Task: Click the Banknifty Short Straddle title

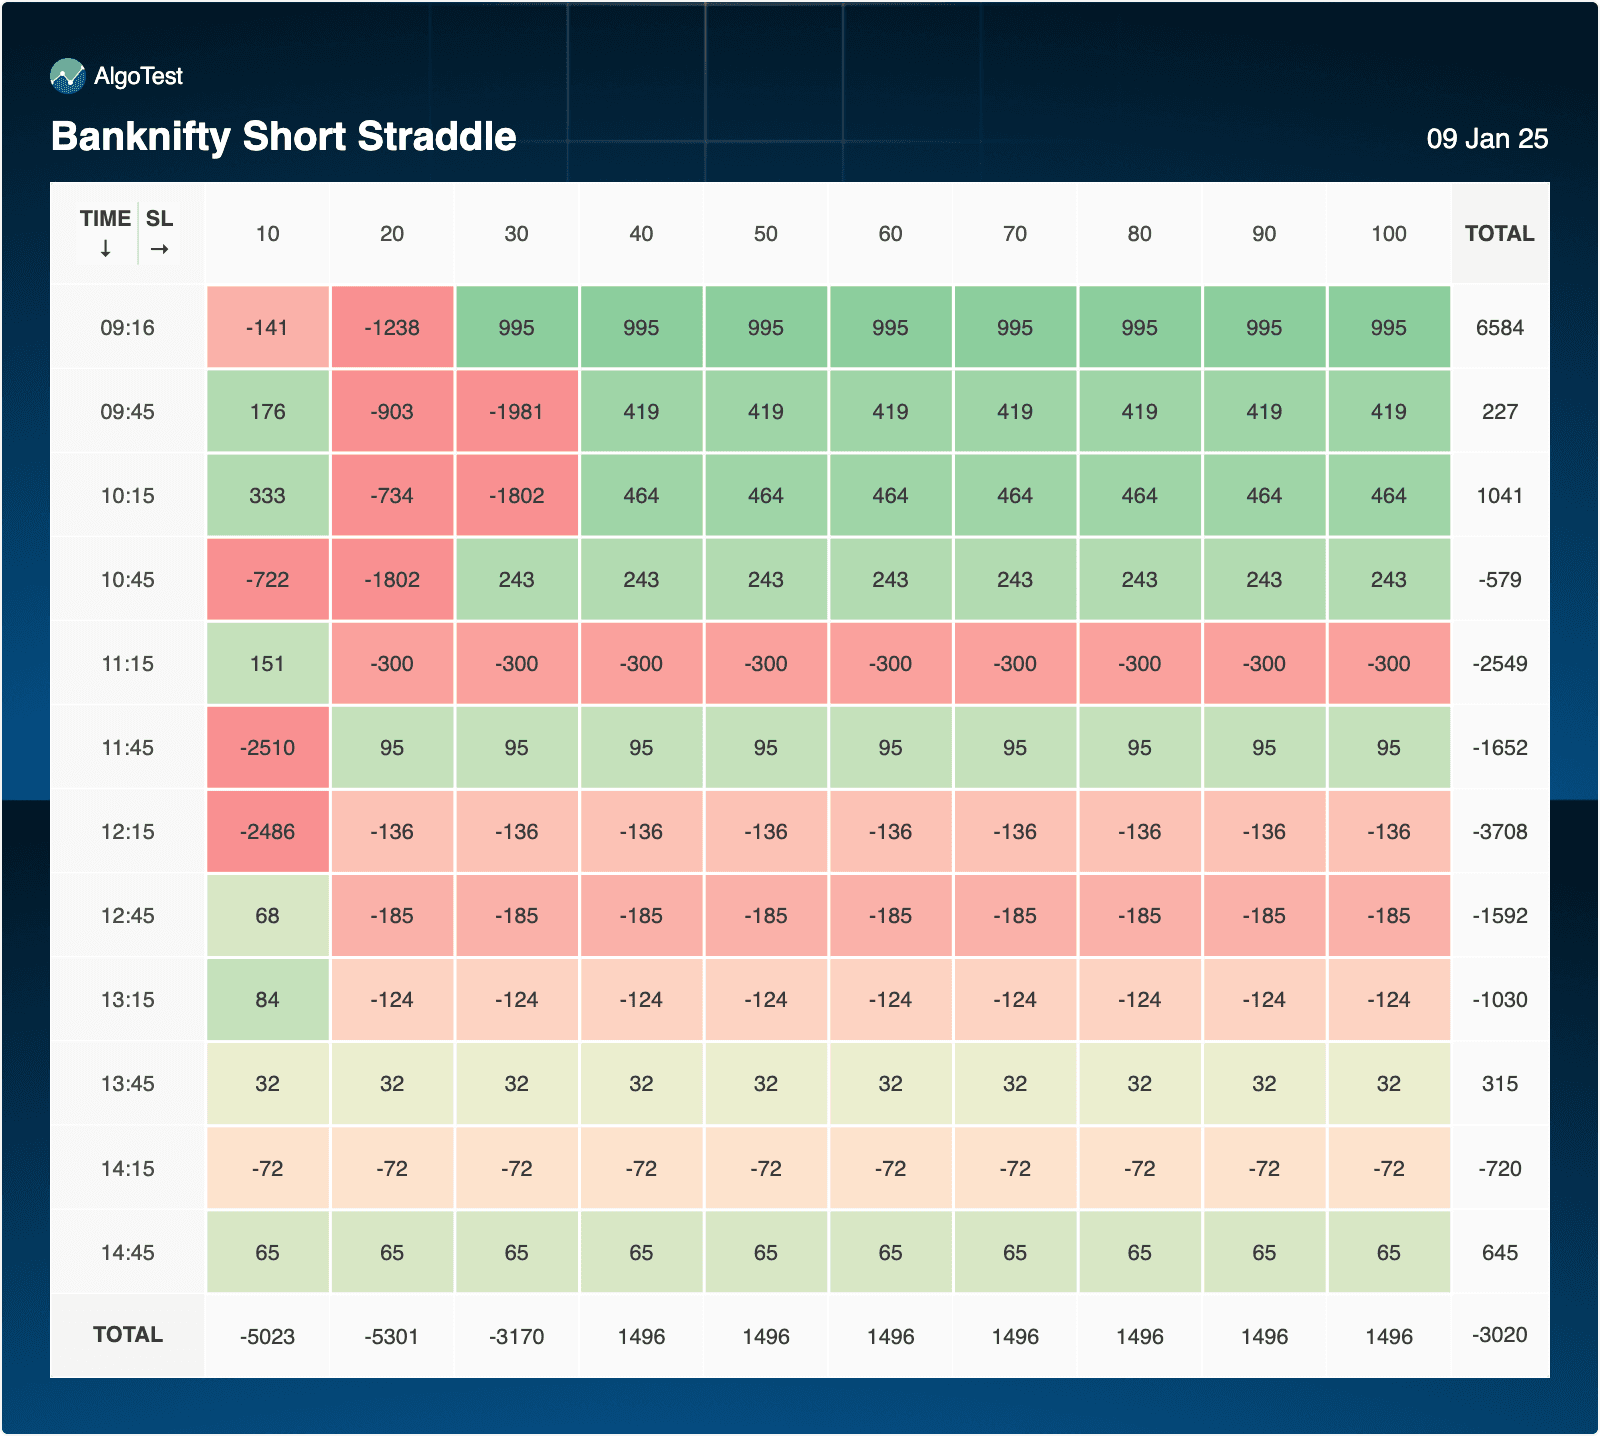Action: point(283,137)
